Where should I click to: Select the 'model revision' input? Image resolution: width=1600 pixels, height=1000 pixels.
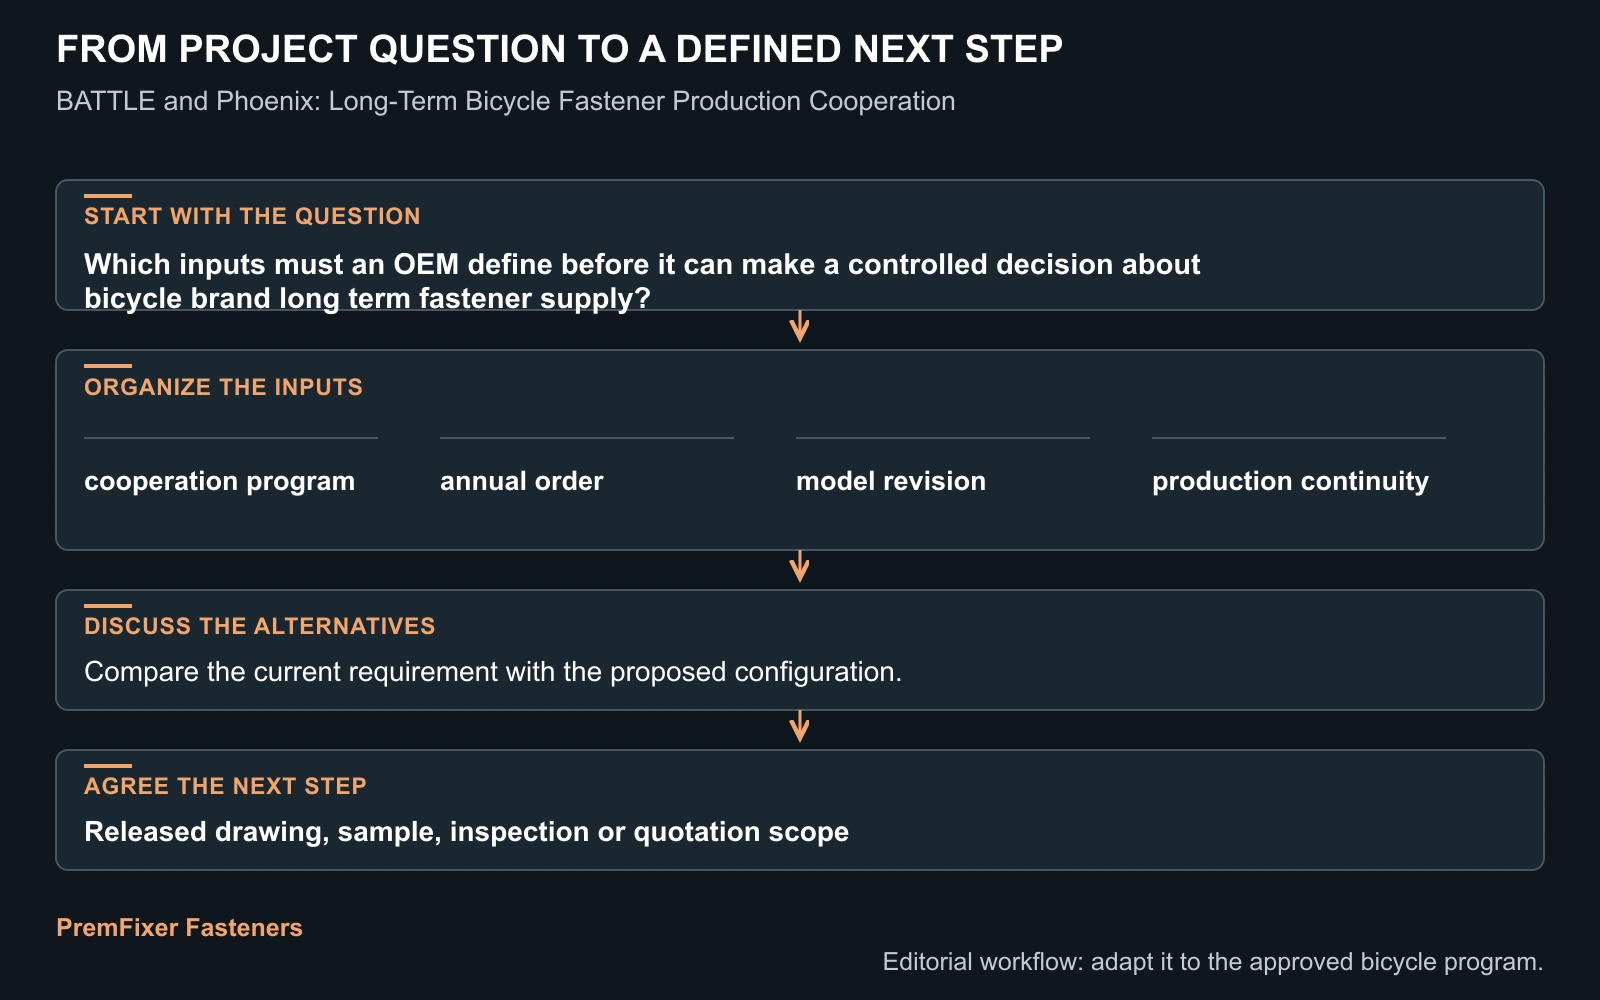pos(890,481)
